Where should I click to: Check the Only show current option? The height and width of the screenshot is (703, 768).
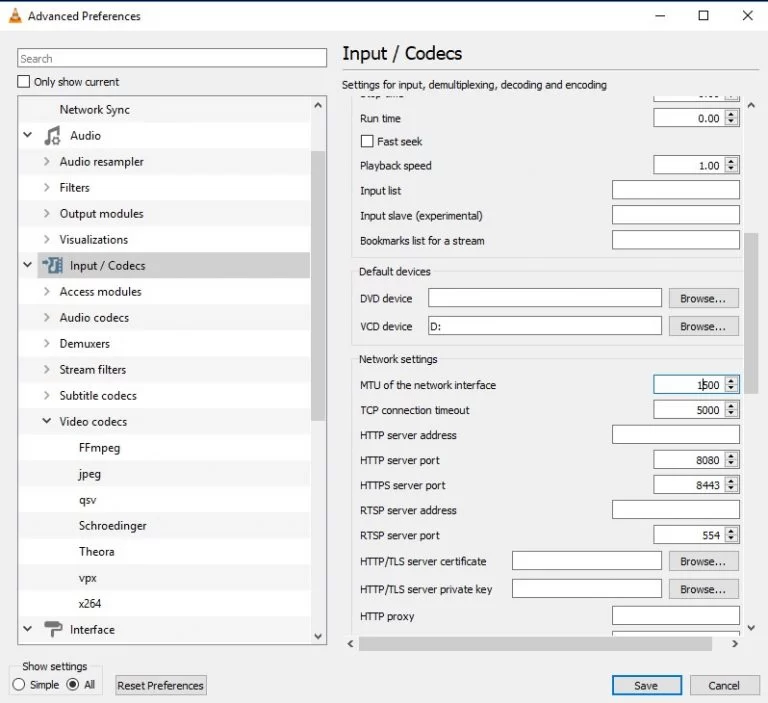[x=24, y=82]
